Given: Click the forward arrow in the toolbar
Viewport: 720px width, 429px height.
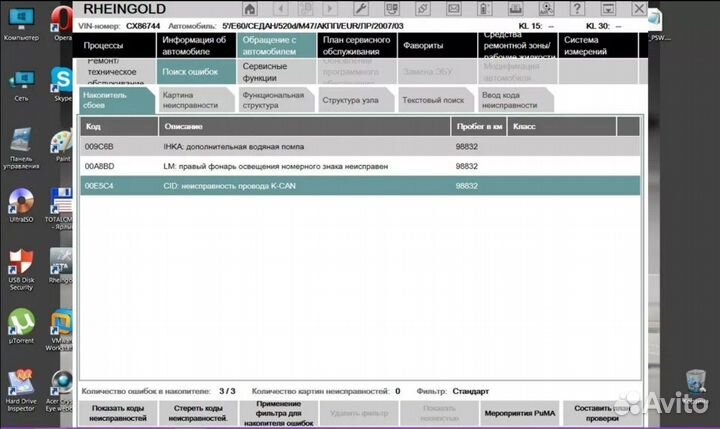Looking at the screenshot, I should 330,9.
